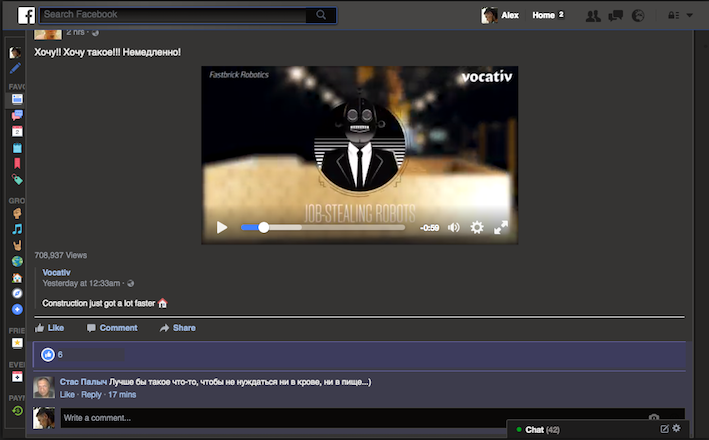Open the notifications globe icon
Viewport: 709px width, 440px height.
pos(638,16)
